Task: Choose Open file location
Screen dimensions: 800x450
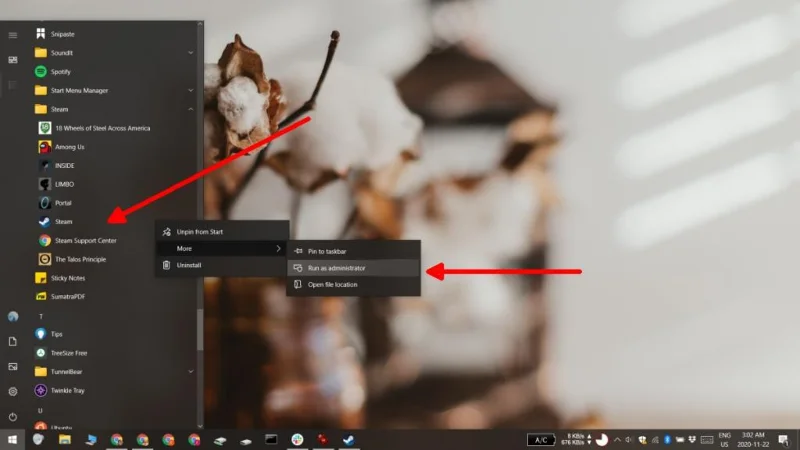Action: (354, 285)
